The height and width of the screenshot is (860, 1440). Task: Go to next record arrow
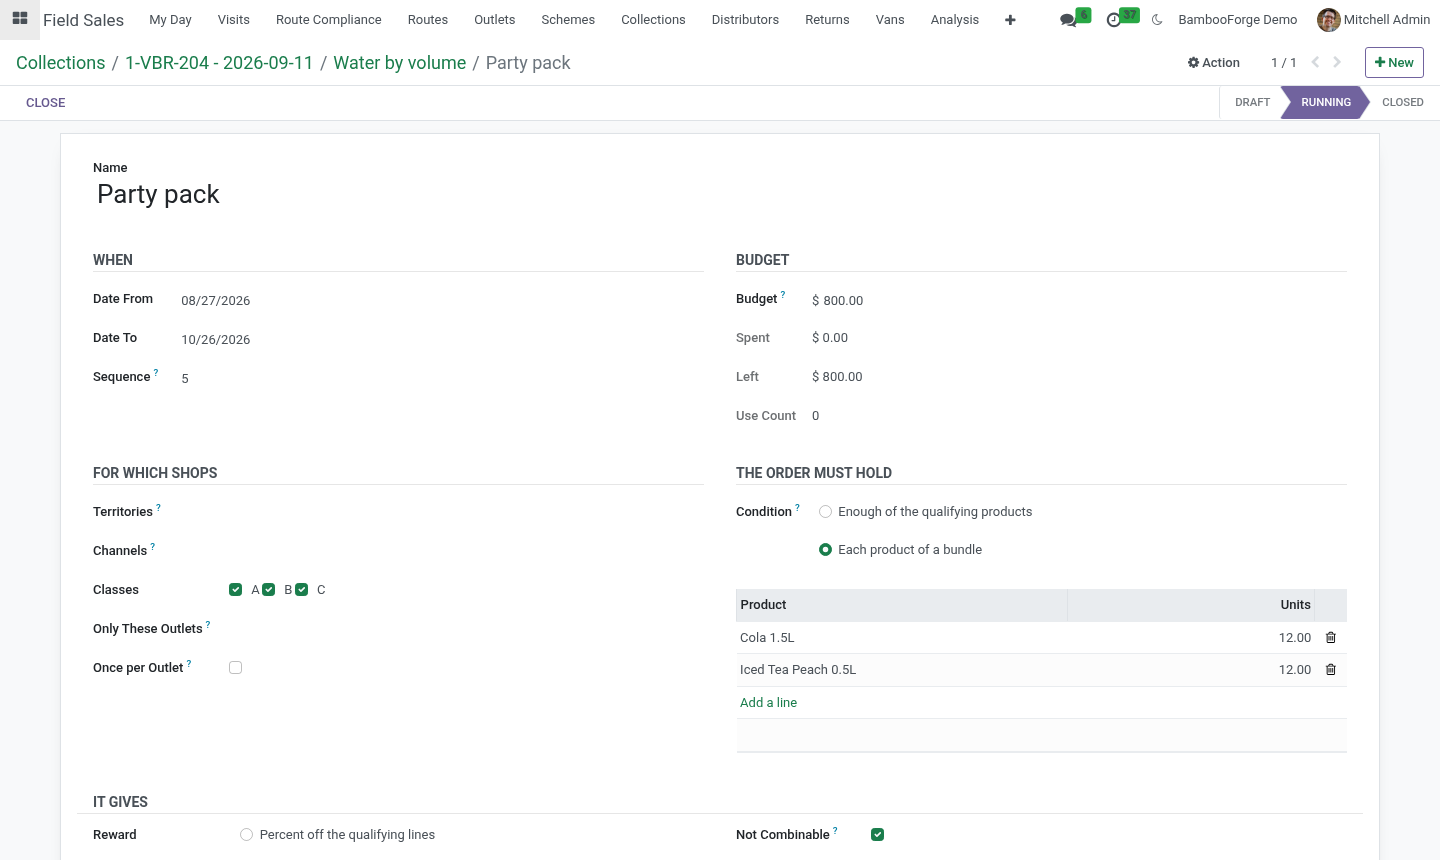coord(1337,62)
